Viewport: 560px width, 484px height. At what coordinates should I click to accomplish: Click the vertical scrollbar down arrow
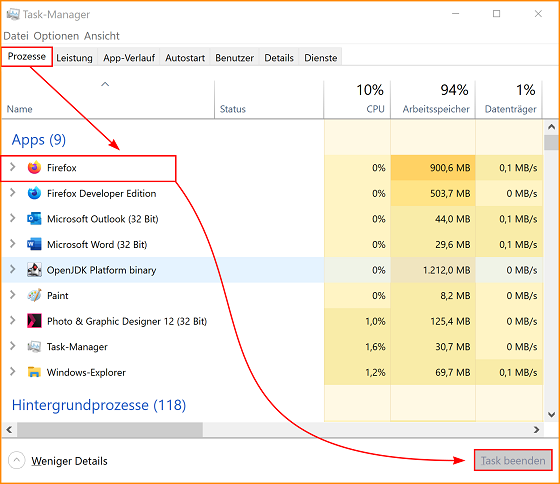click(x=551, y=415)
